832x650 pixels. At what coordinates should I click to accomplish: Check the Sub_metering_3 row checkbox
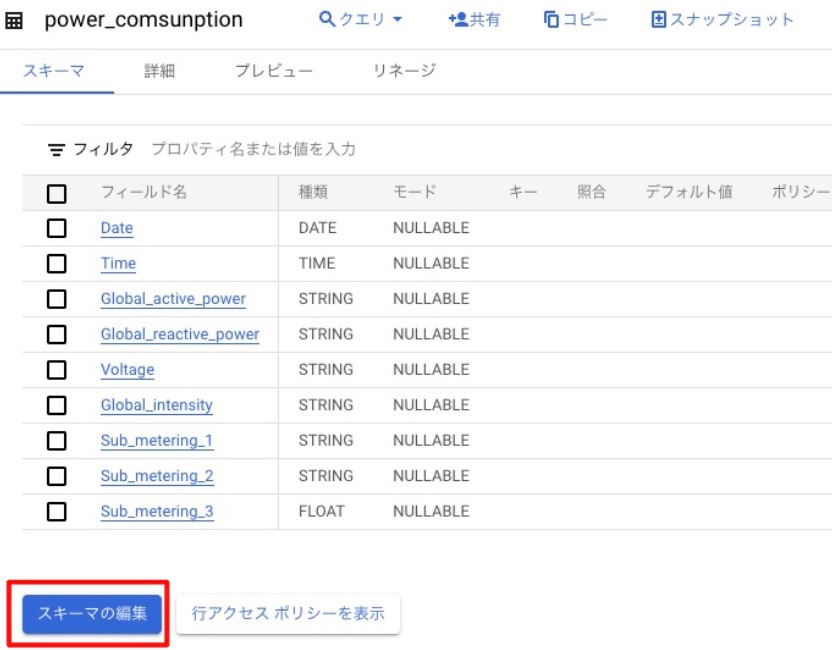tap(57, 512)
